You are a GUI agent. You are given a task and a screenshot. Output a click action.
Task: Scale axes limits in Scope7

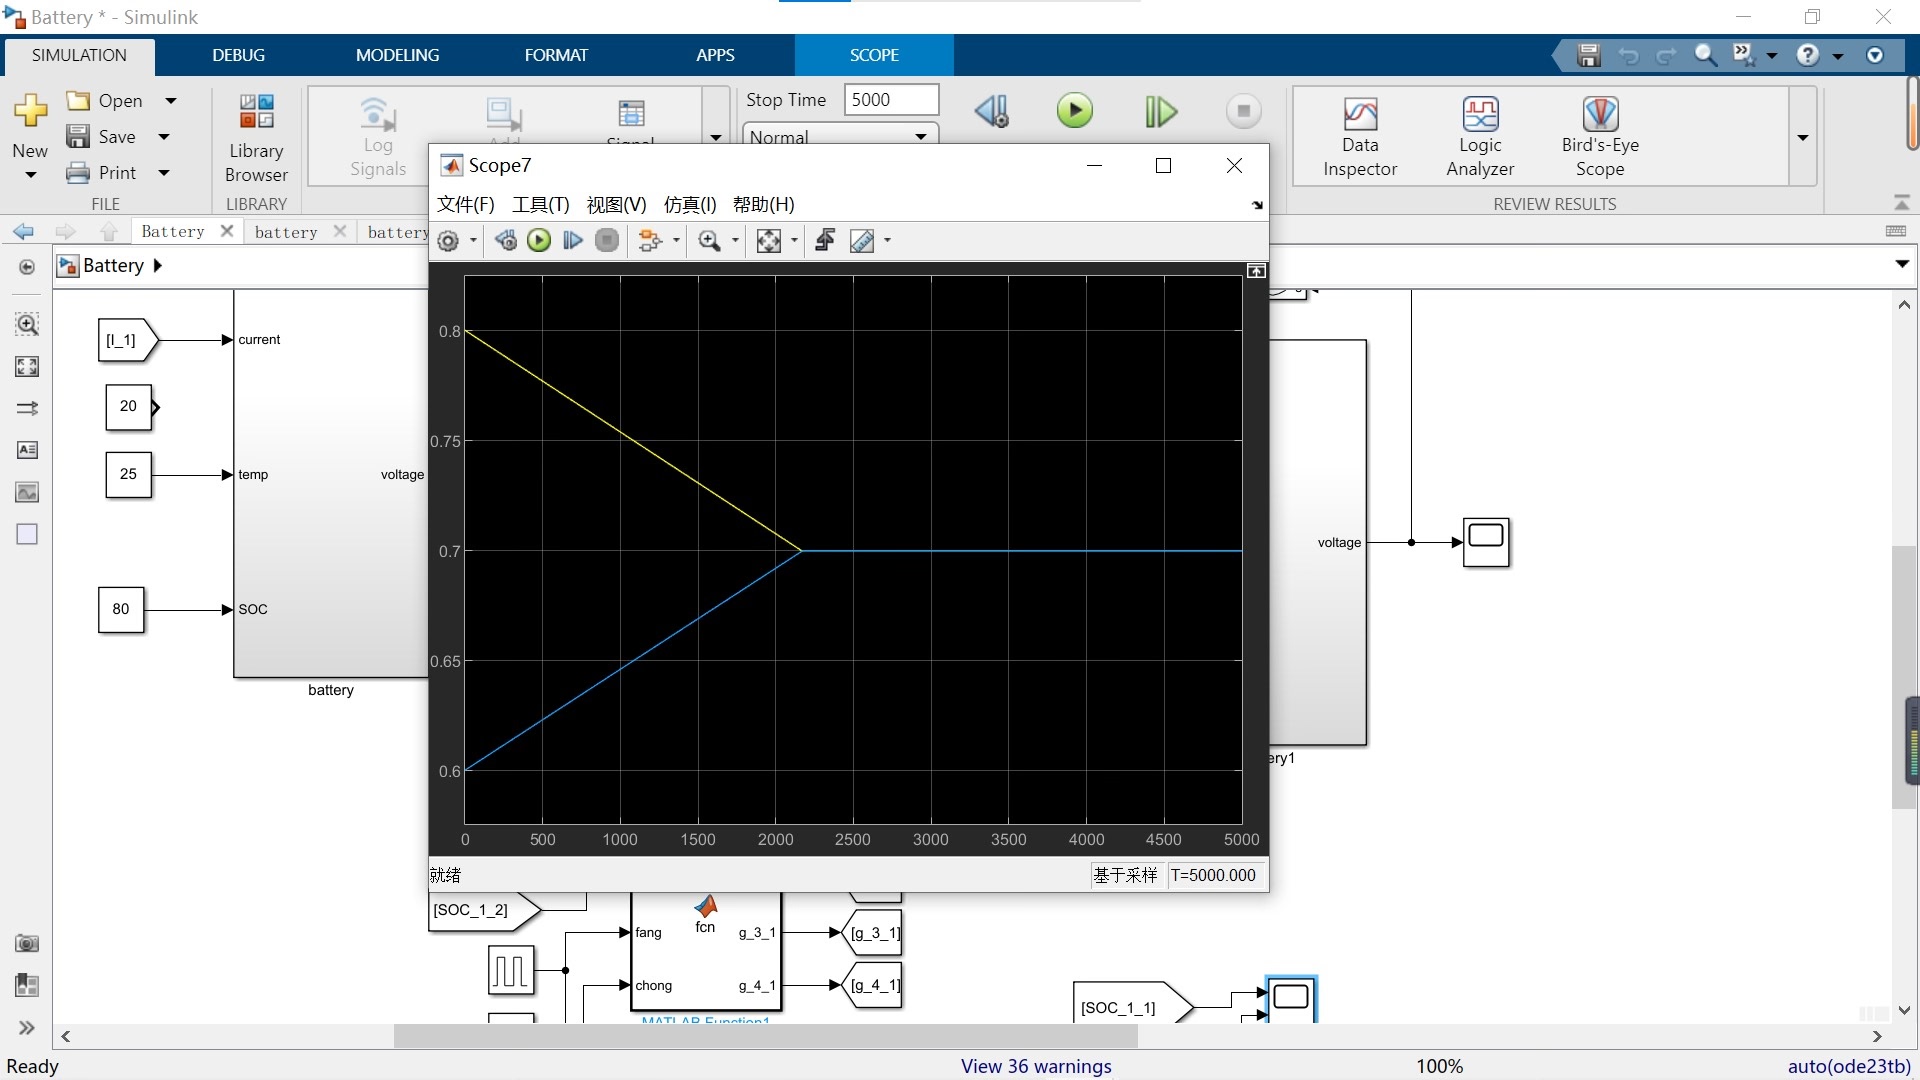[x=768, y=241]
